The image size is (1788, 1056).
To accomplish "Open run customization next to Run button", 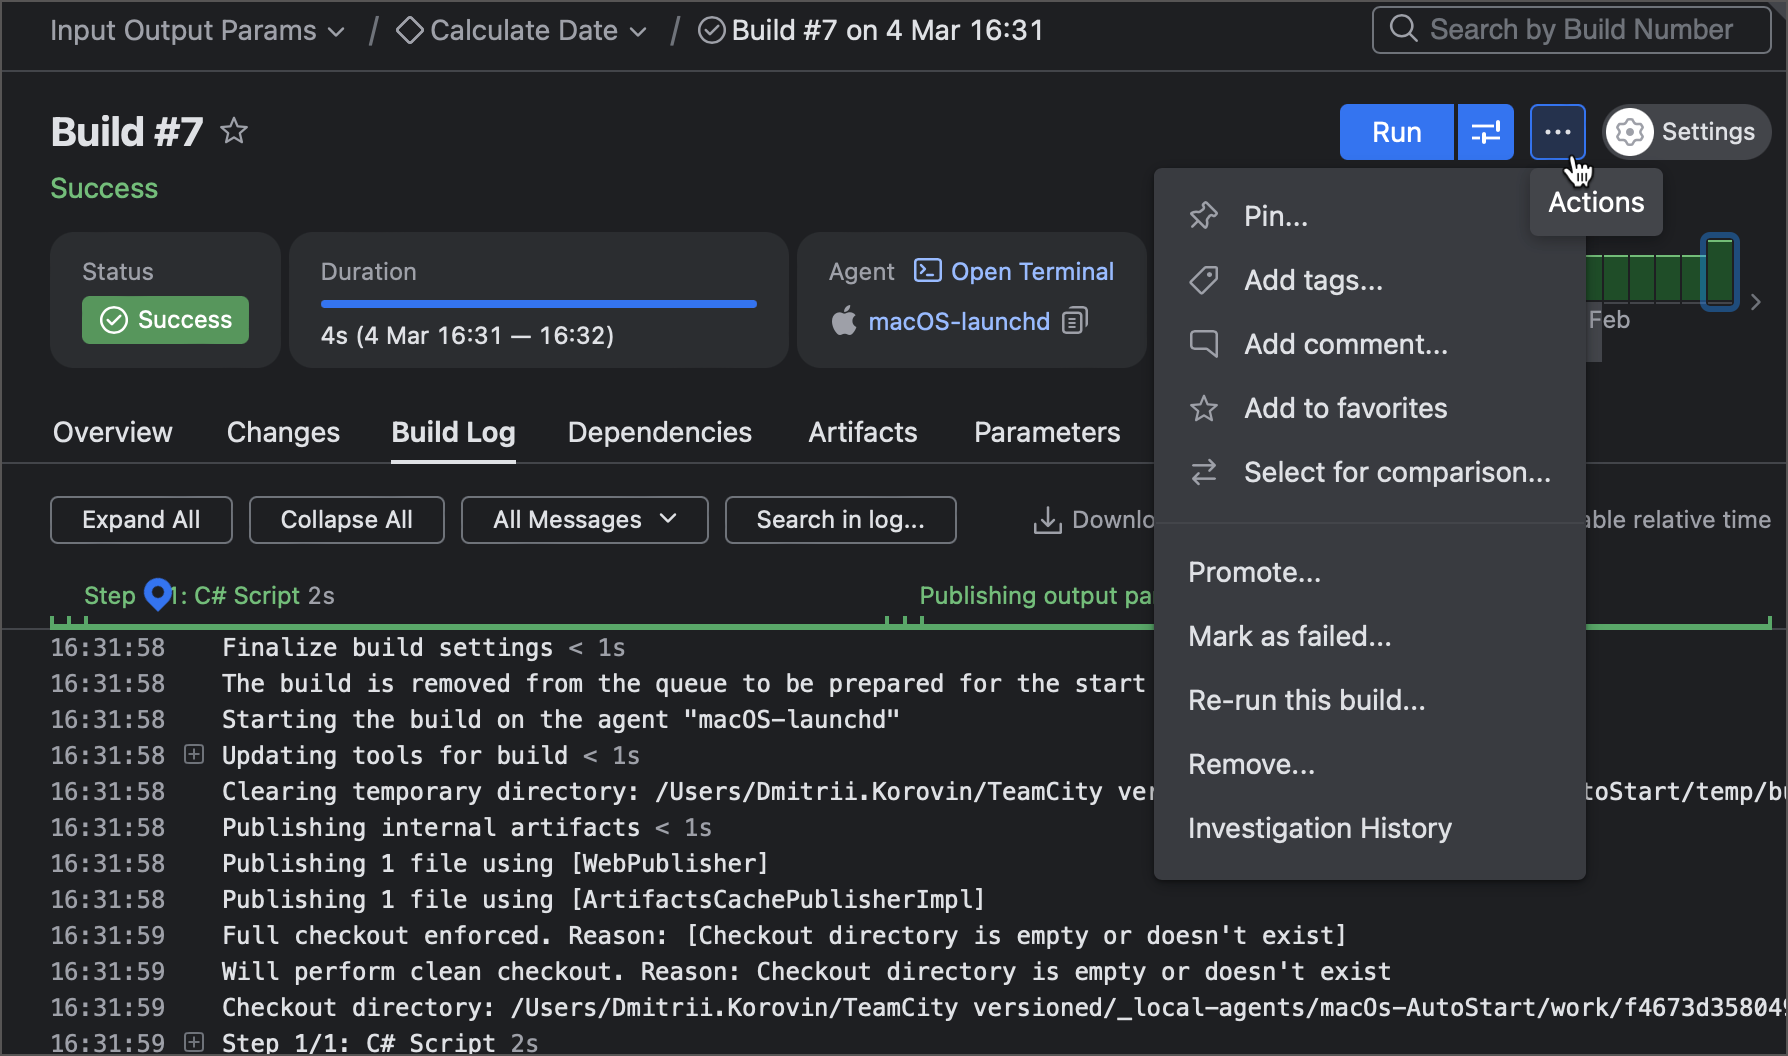I will [x=1486, y=131].
